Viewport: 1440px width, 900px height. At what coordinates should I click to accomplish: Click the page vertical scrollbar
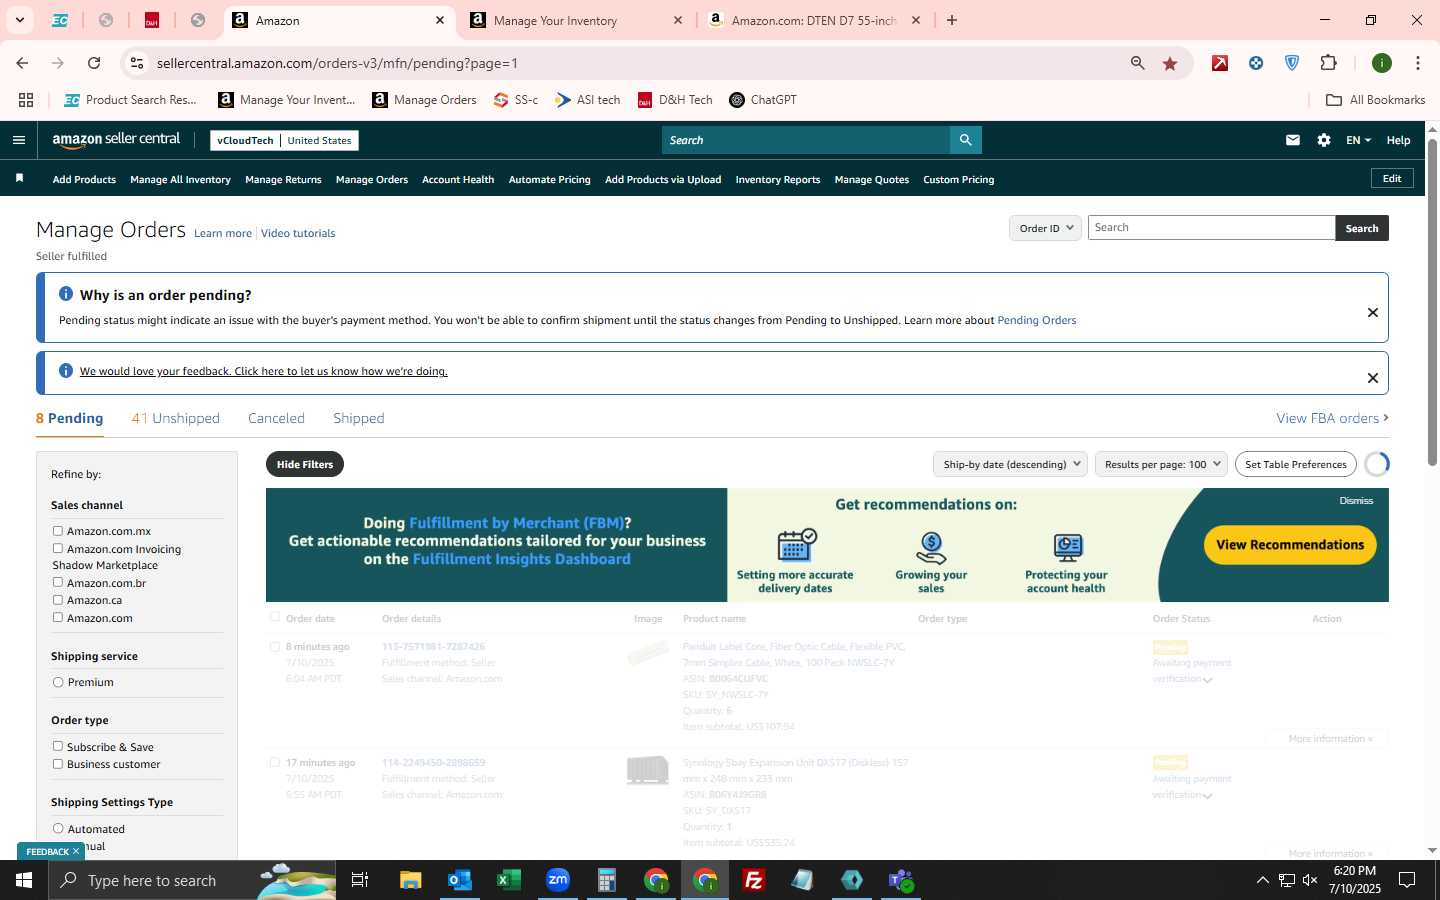click(1432, 300)
